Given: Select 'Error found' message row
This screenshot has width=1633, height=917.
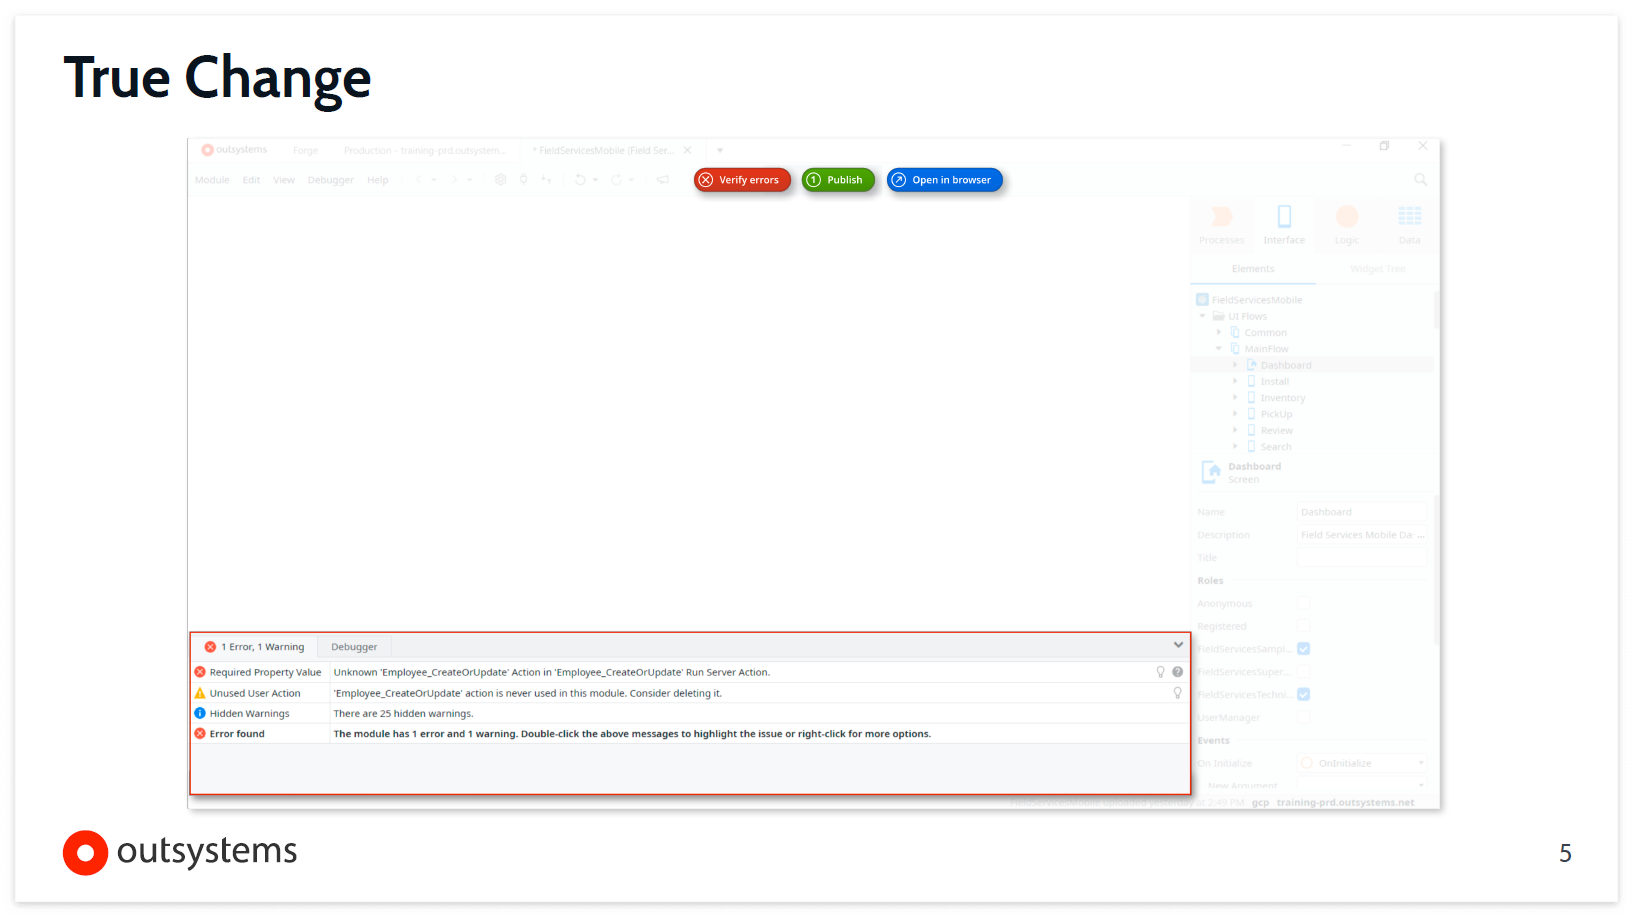Looking at the screenshot, I should [x=690, y=733].
